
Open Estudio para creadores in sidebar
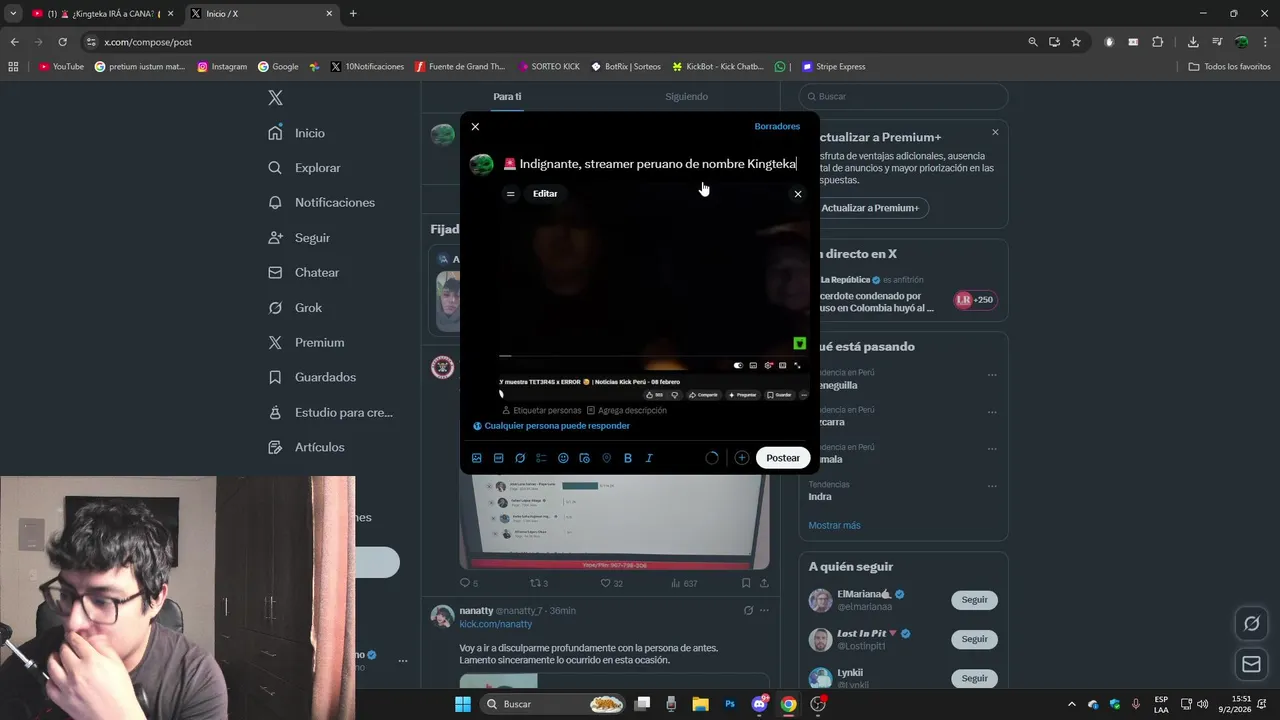330,413
